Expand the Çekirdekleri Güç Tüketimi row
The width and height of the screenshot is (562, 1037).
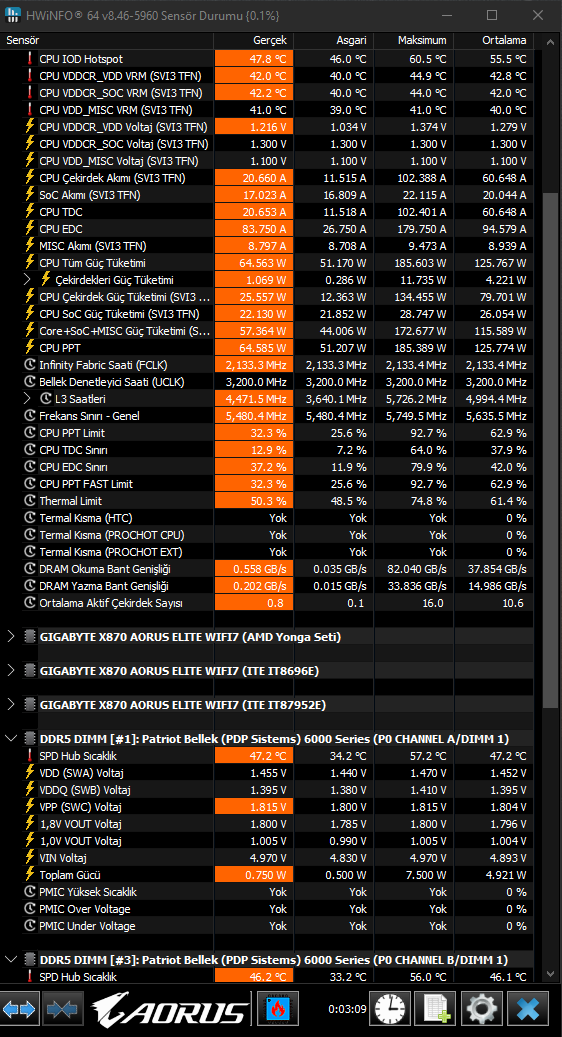pyautogui.click(x=27, y=280)
